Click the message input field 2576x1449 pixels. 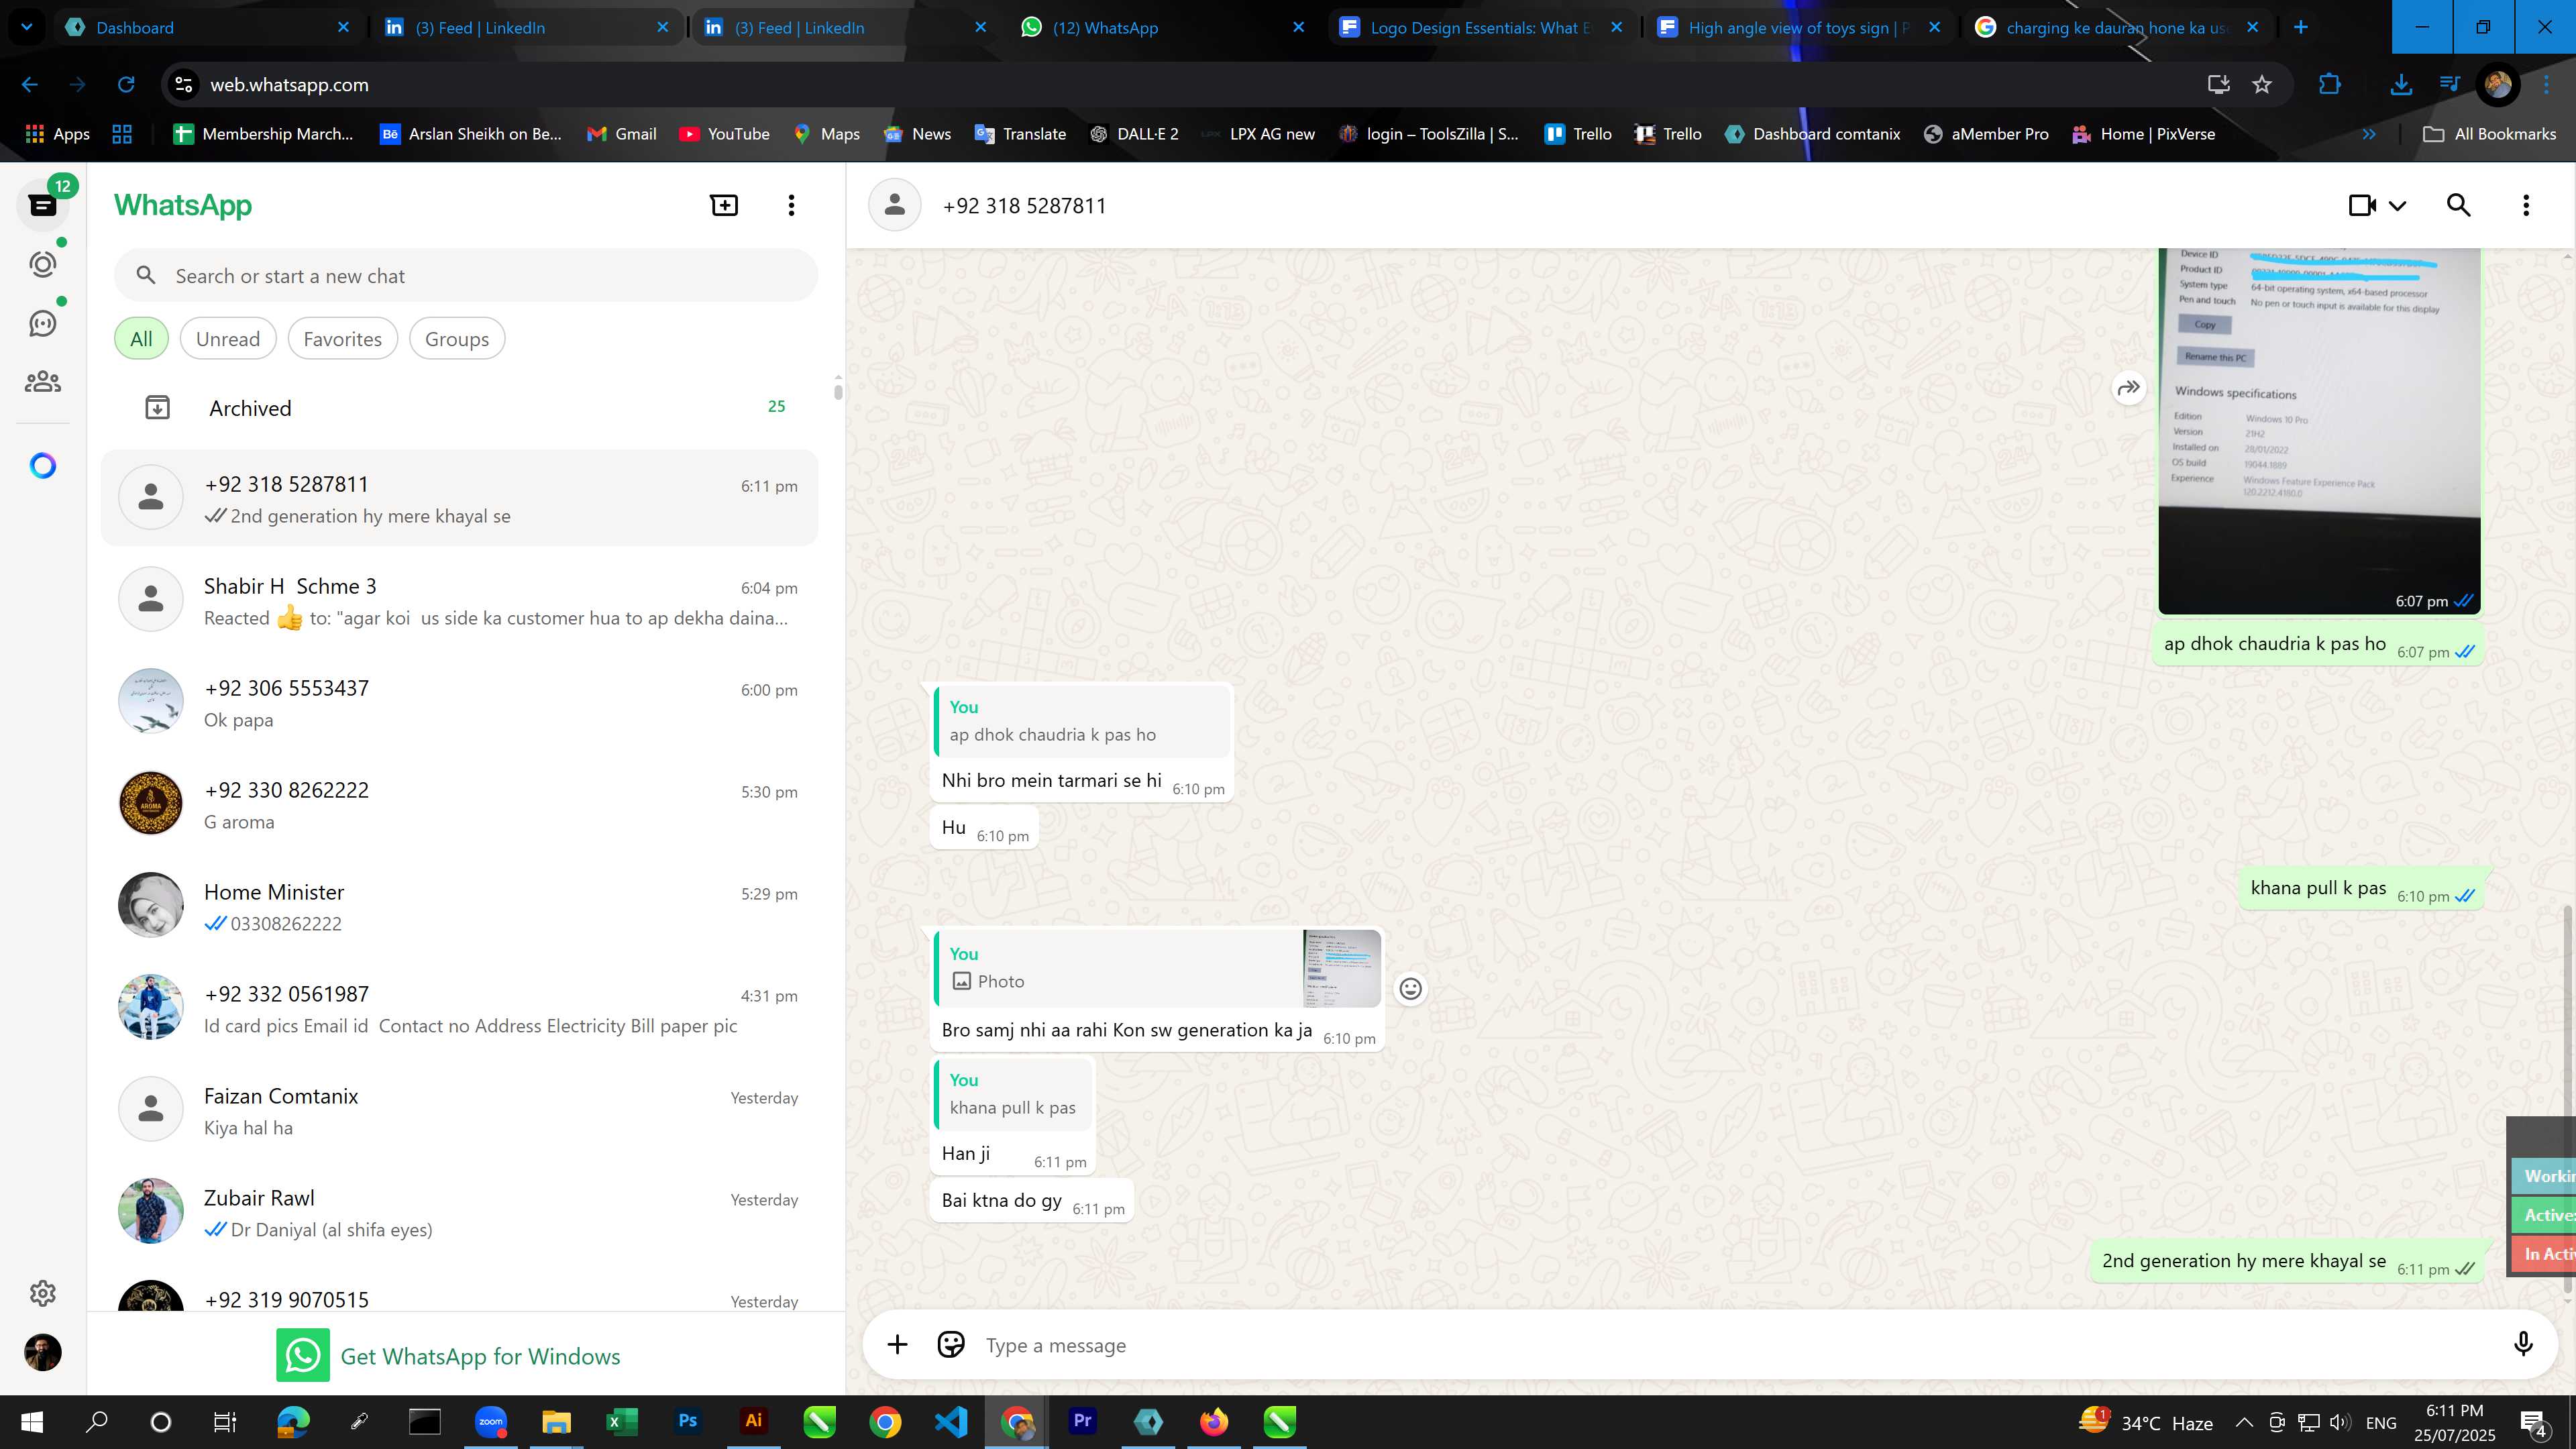pos(1740,1345)
